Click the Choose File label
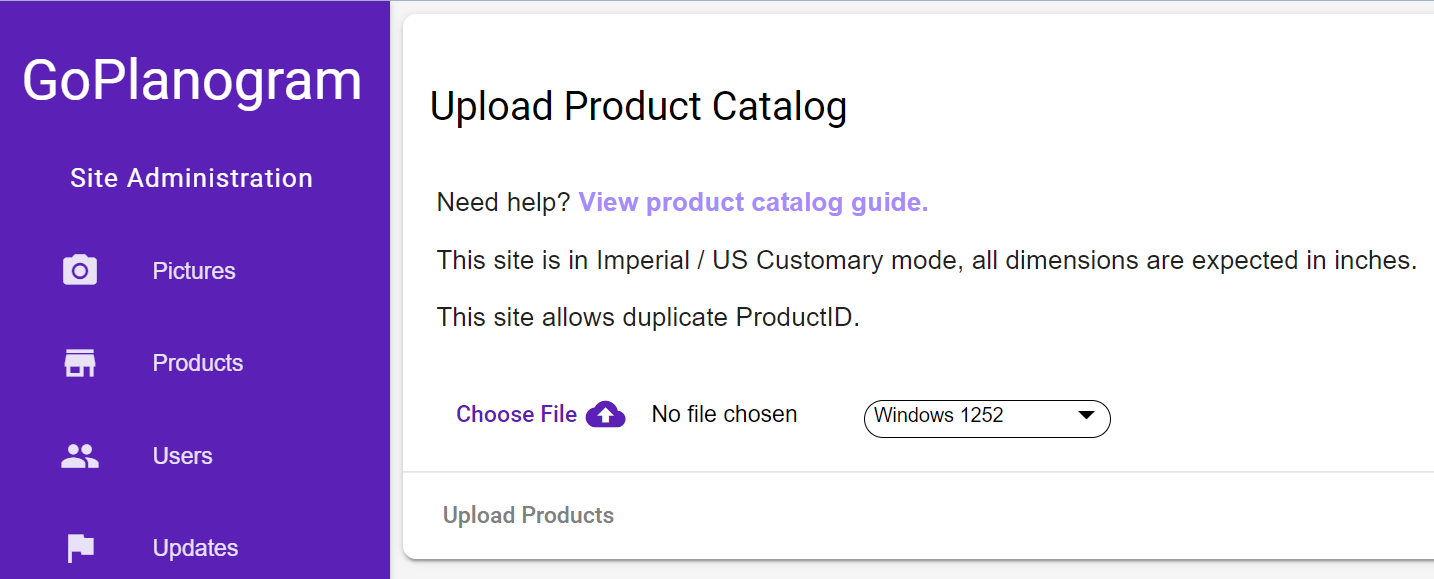 pos(516,414)
